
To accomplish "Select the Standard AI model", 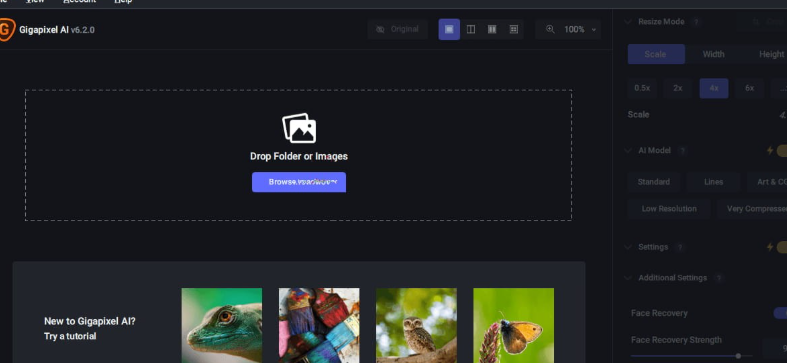I will pos(653,182).
